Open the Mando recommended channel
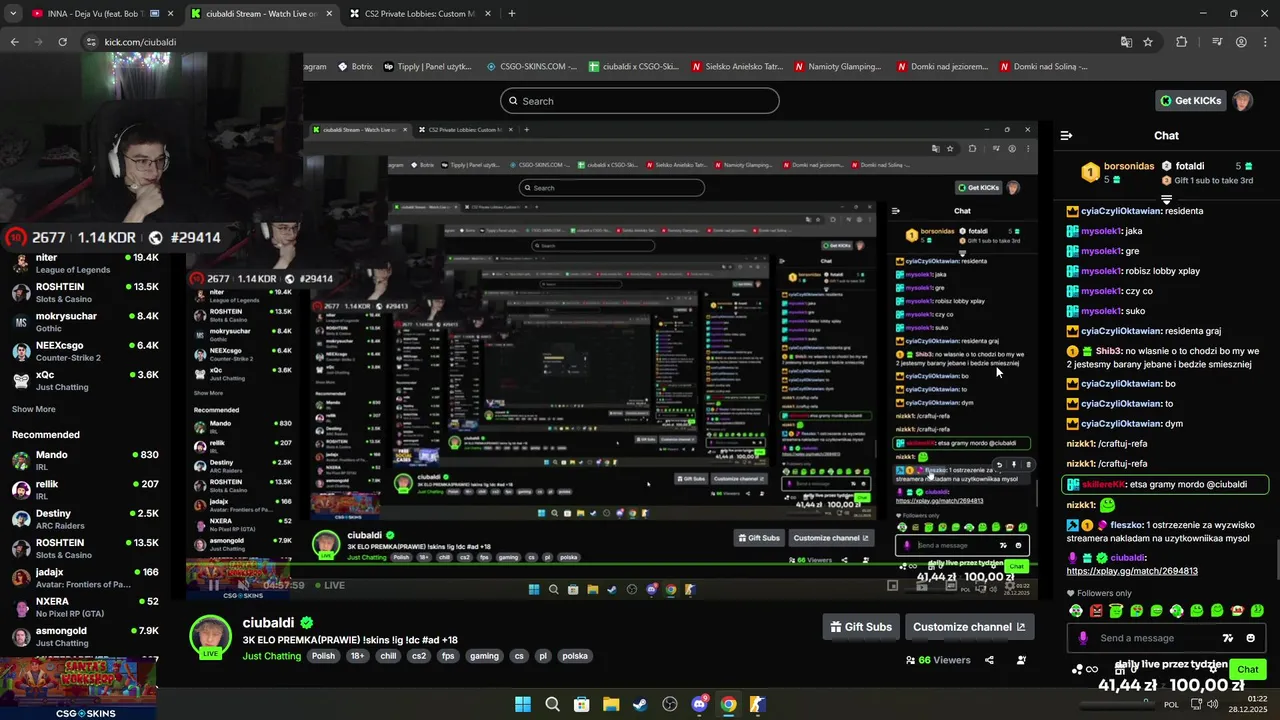Viewport: 1280px width, 720px height. click(x=85, y=460)
